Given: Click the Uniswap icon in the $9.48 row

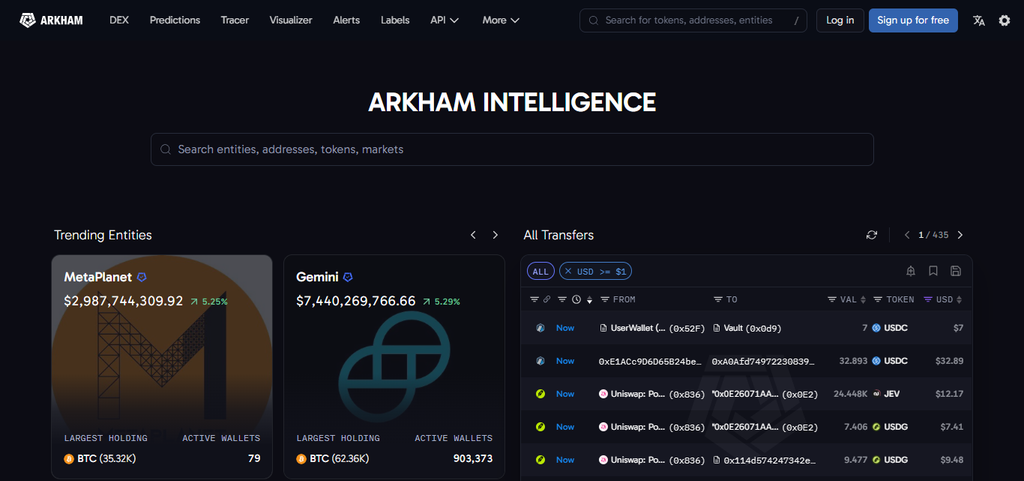Looking at the screenshot, I should [603, 460].
